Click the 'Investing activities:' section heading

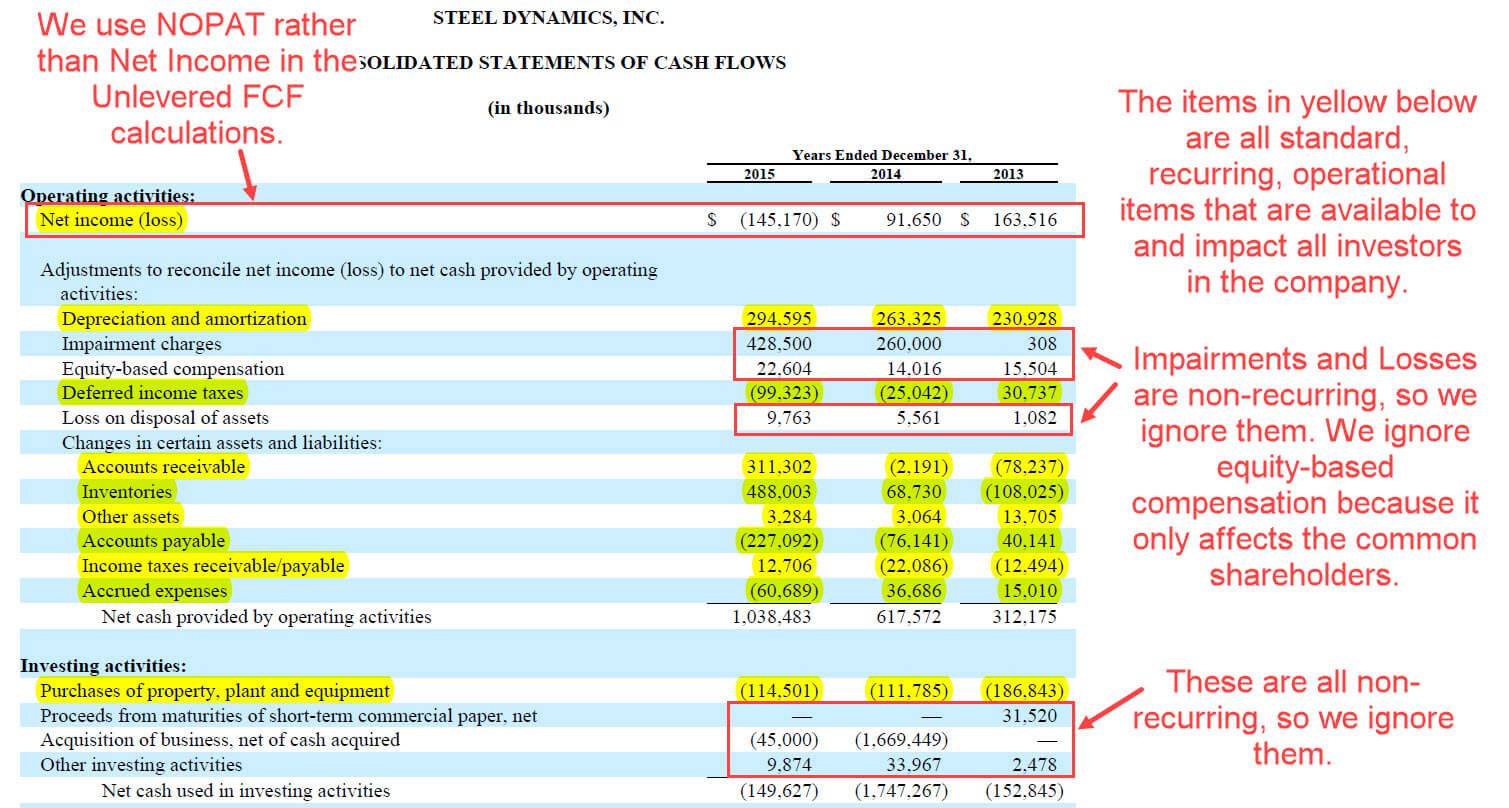[104, 666]
